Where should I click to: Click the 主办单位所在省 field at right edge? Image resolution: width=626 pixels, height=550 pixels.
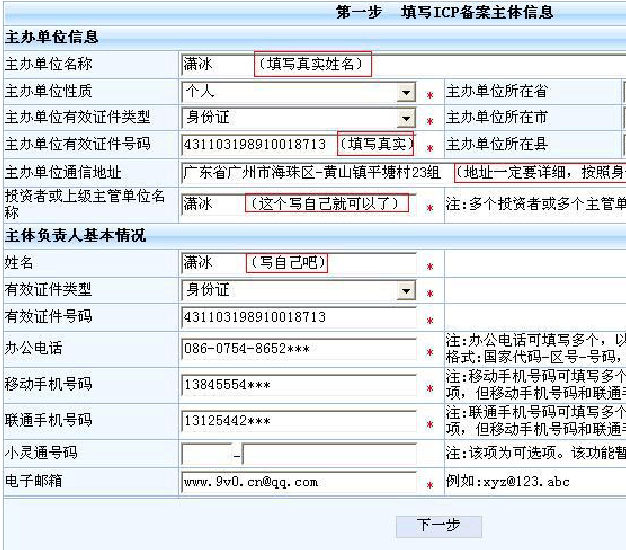point(622,92)
